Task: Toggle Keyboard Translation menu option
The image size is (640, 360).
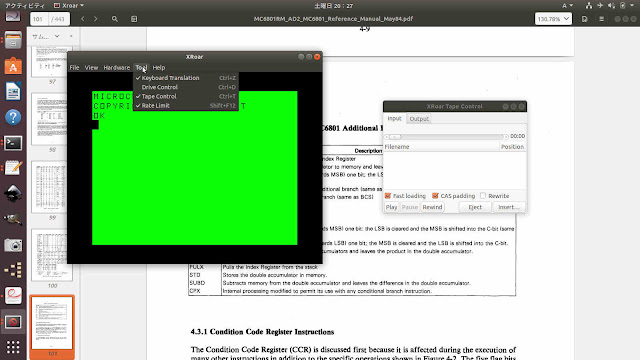Action: tap(186, 78)
